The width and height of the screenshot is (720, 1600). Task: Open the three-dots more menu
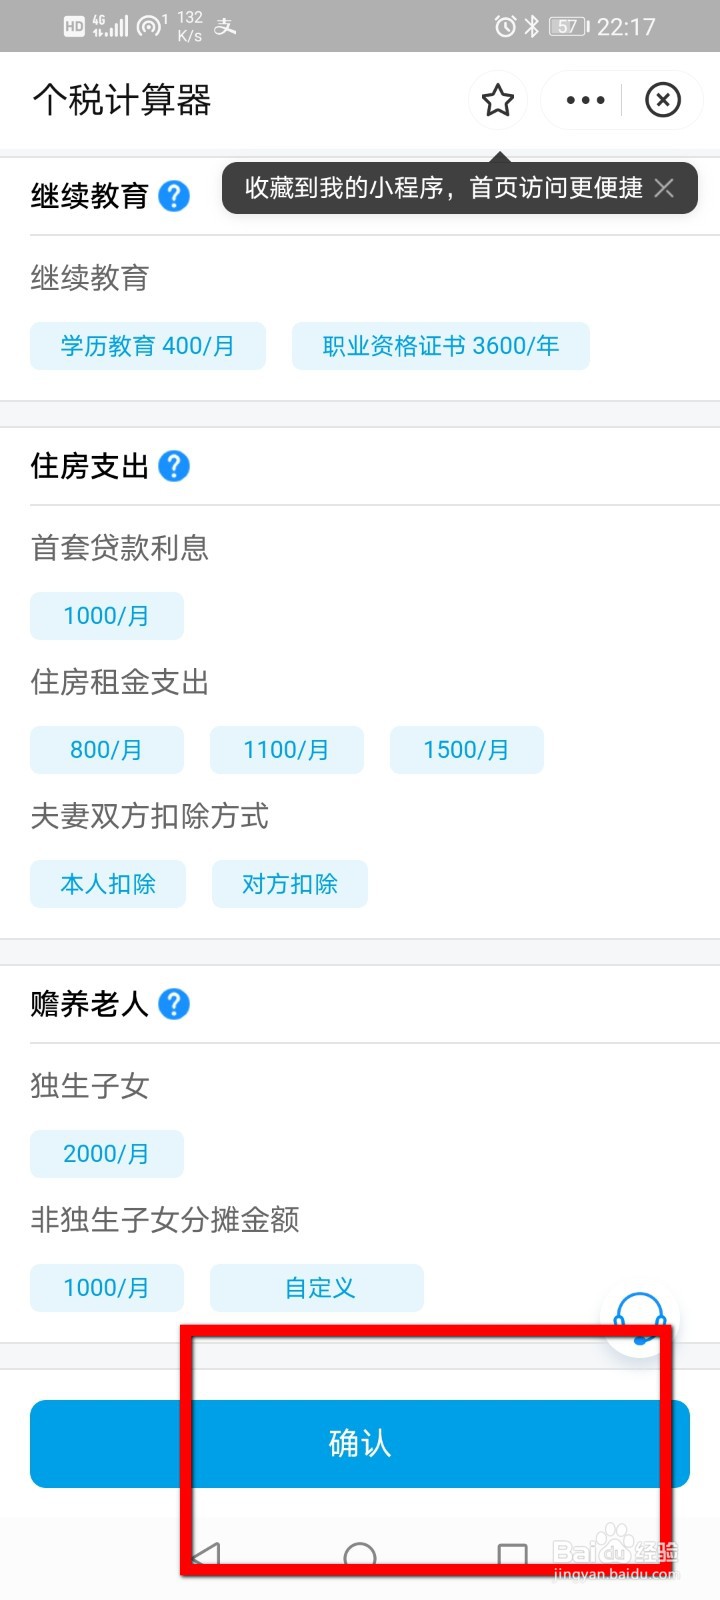pyautogui.click(x=585, y=100)
